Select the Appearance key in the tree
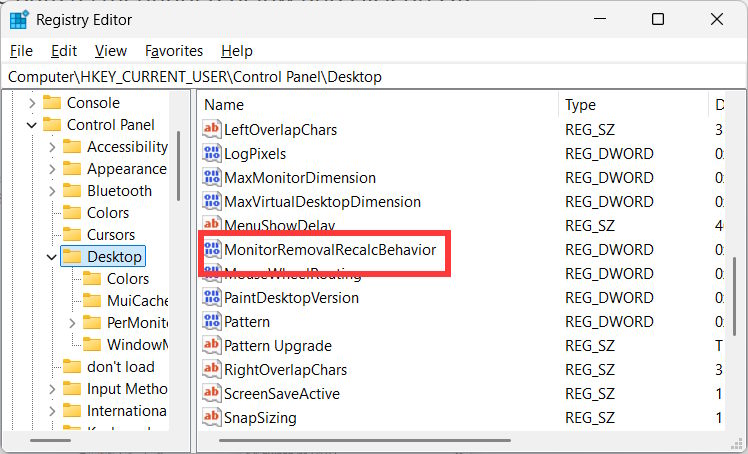Viewport: 748px width, 454px height. click(126, 169)
